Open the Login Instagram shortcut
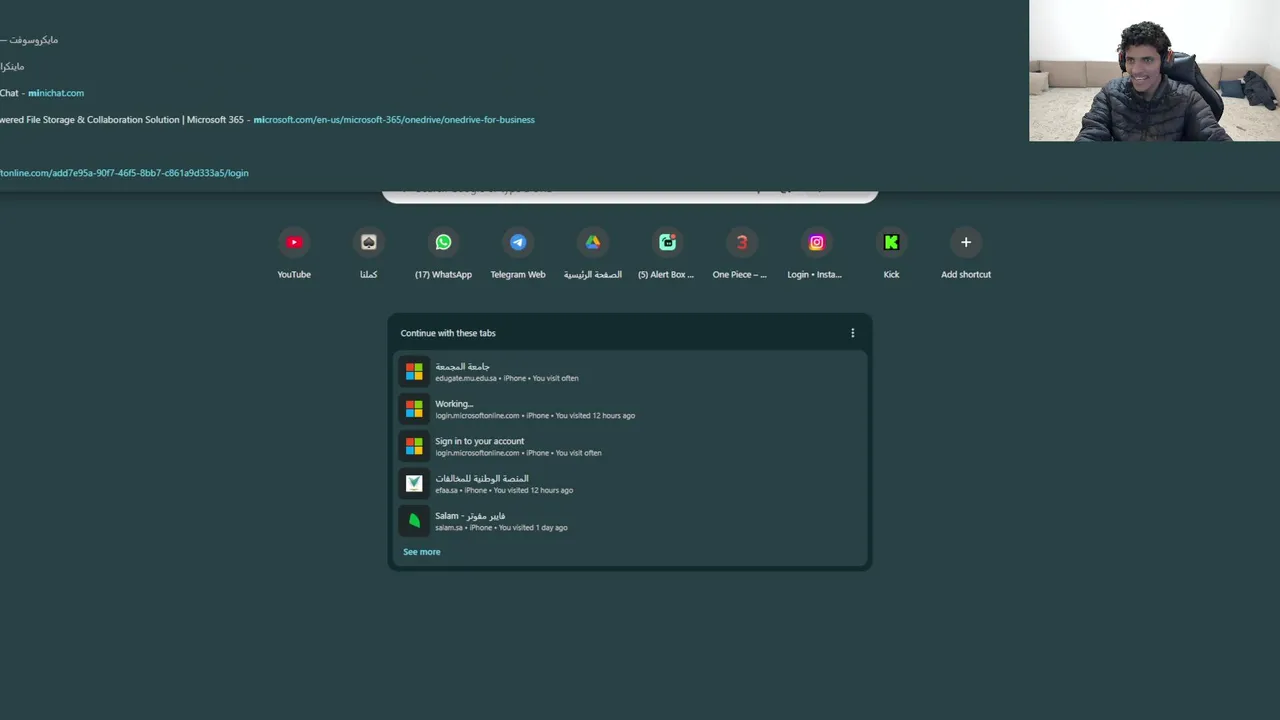1280x720 pixels. tap(816, 254)
